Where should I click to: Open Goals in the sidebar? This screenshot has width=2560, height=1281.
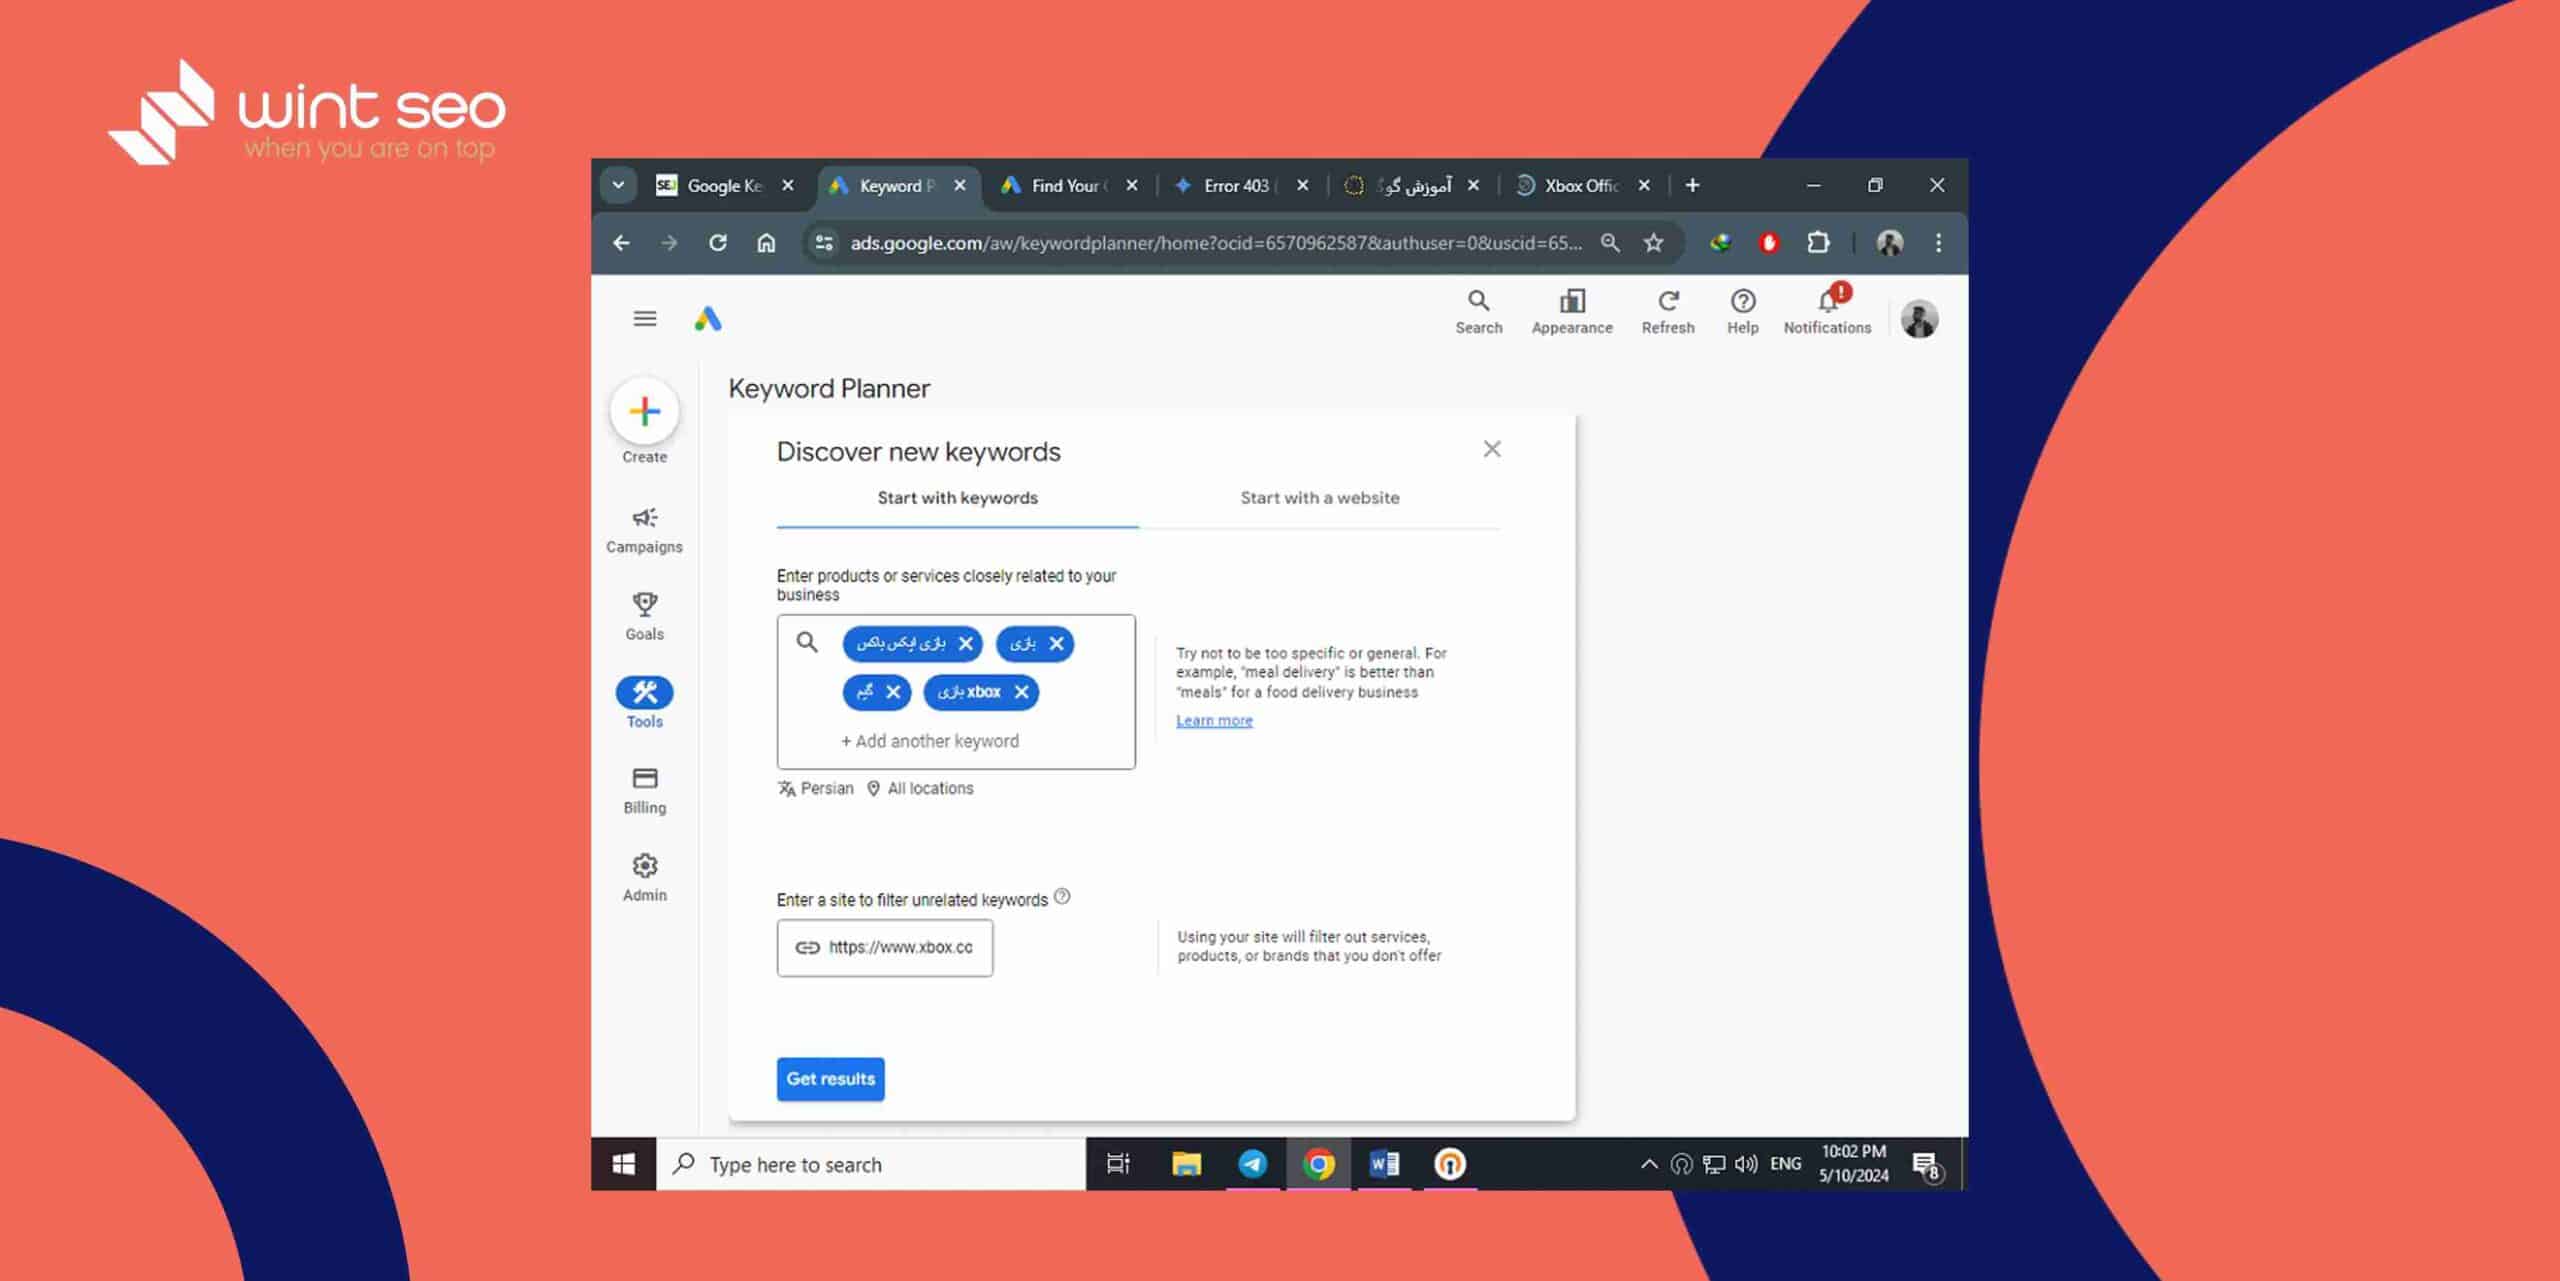tap(645, 617)
